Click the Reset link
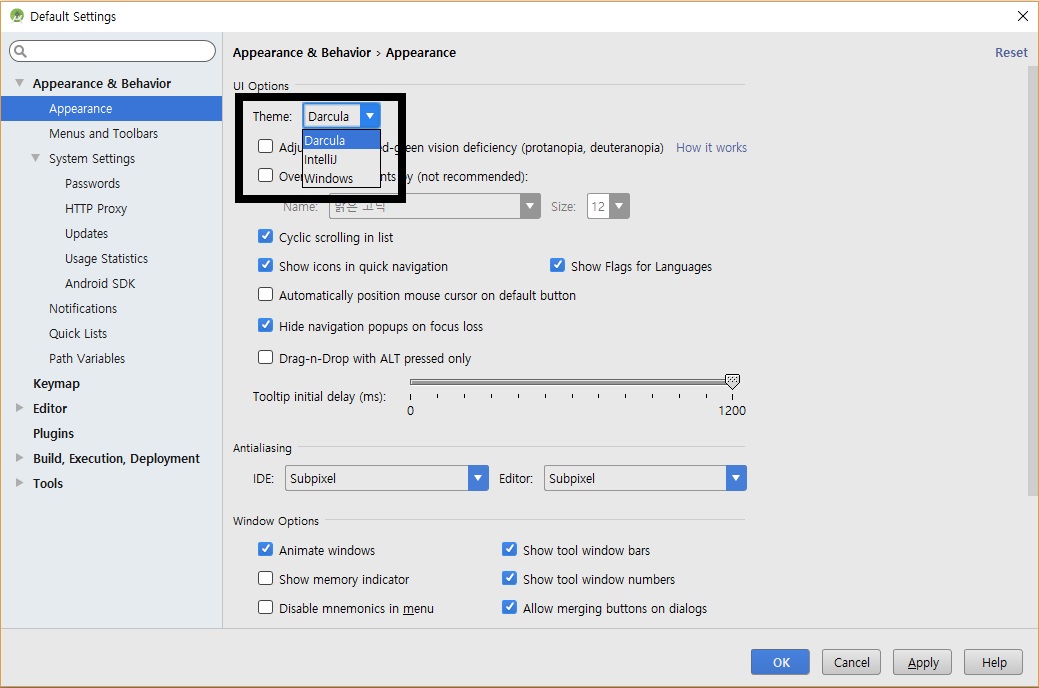The image size is (1039, 688). (x=1011, y=52)
